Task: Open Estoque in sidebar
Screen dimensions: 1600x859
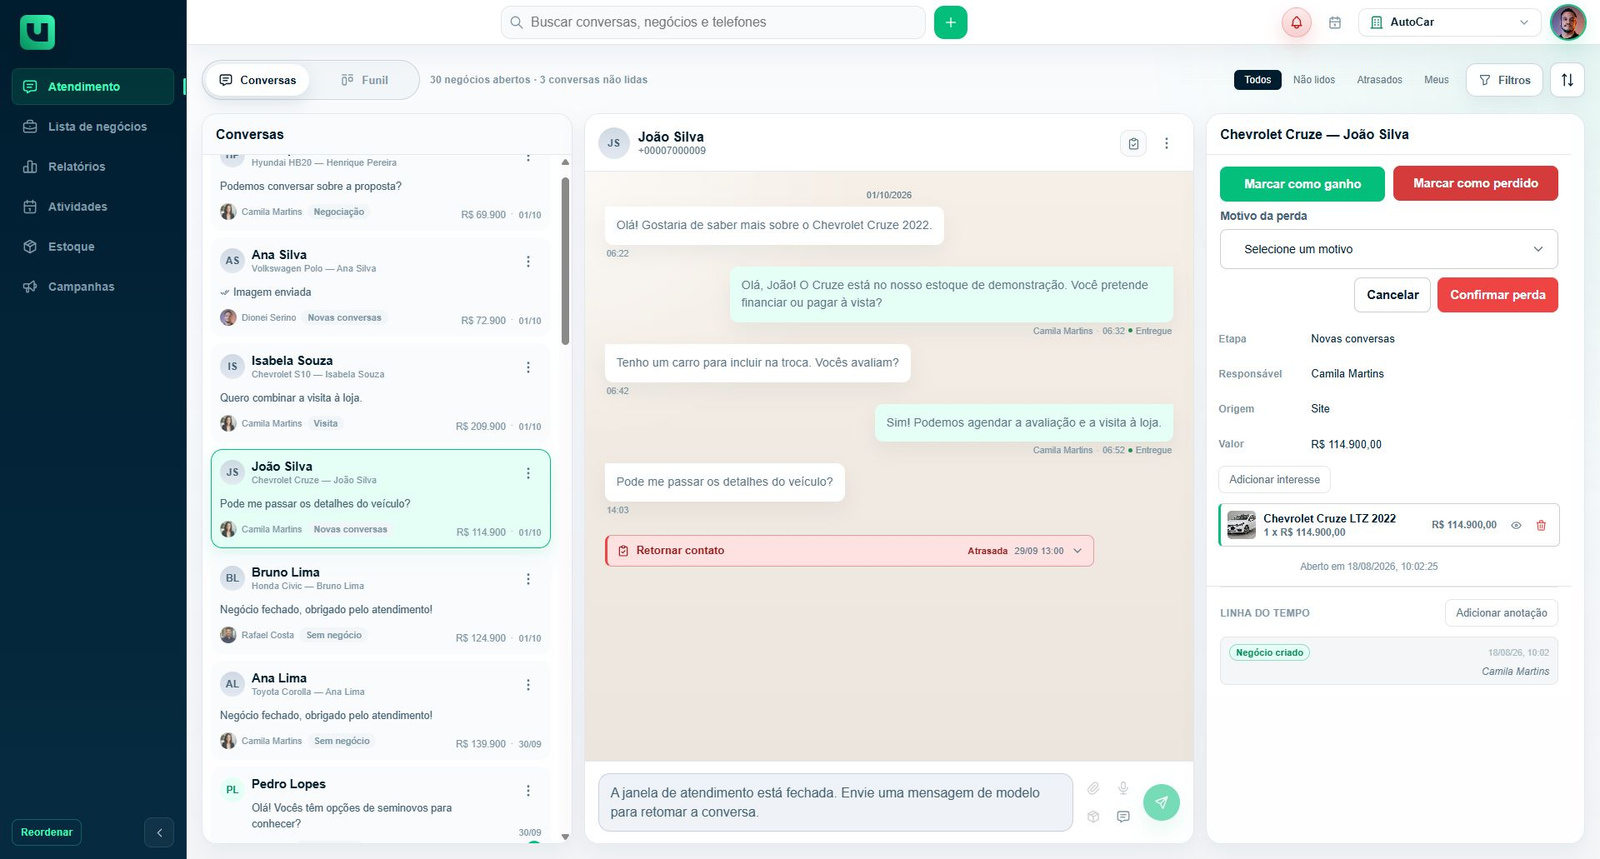Action: click(x=93, y=247)
